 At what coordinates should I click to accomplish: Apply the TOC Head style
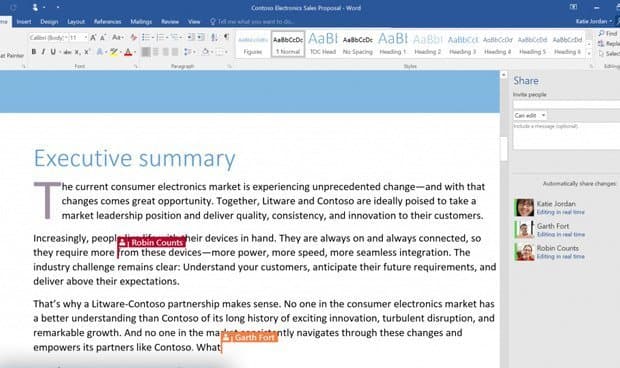tap(323, 44)
